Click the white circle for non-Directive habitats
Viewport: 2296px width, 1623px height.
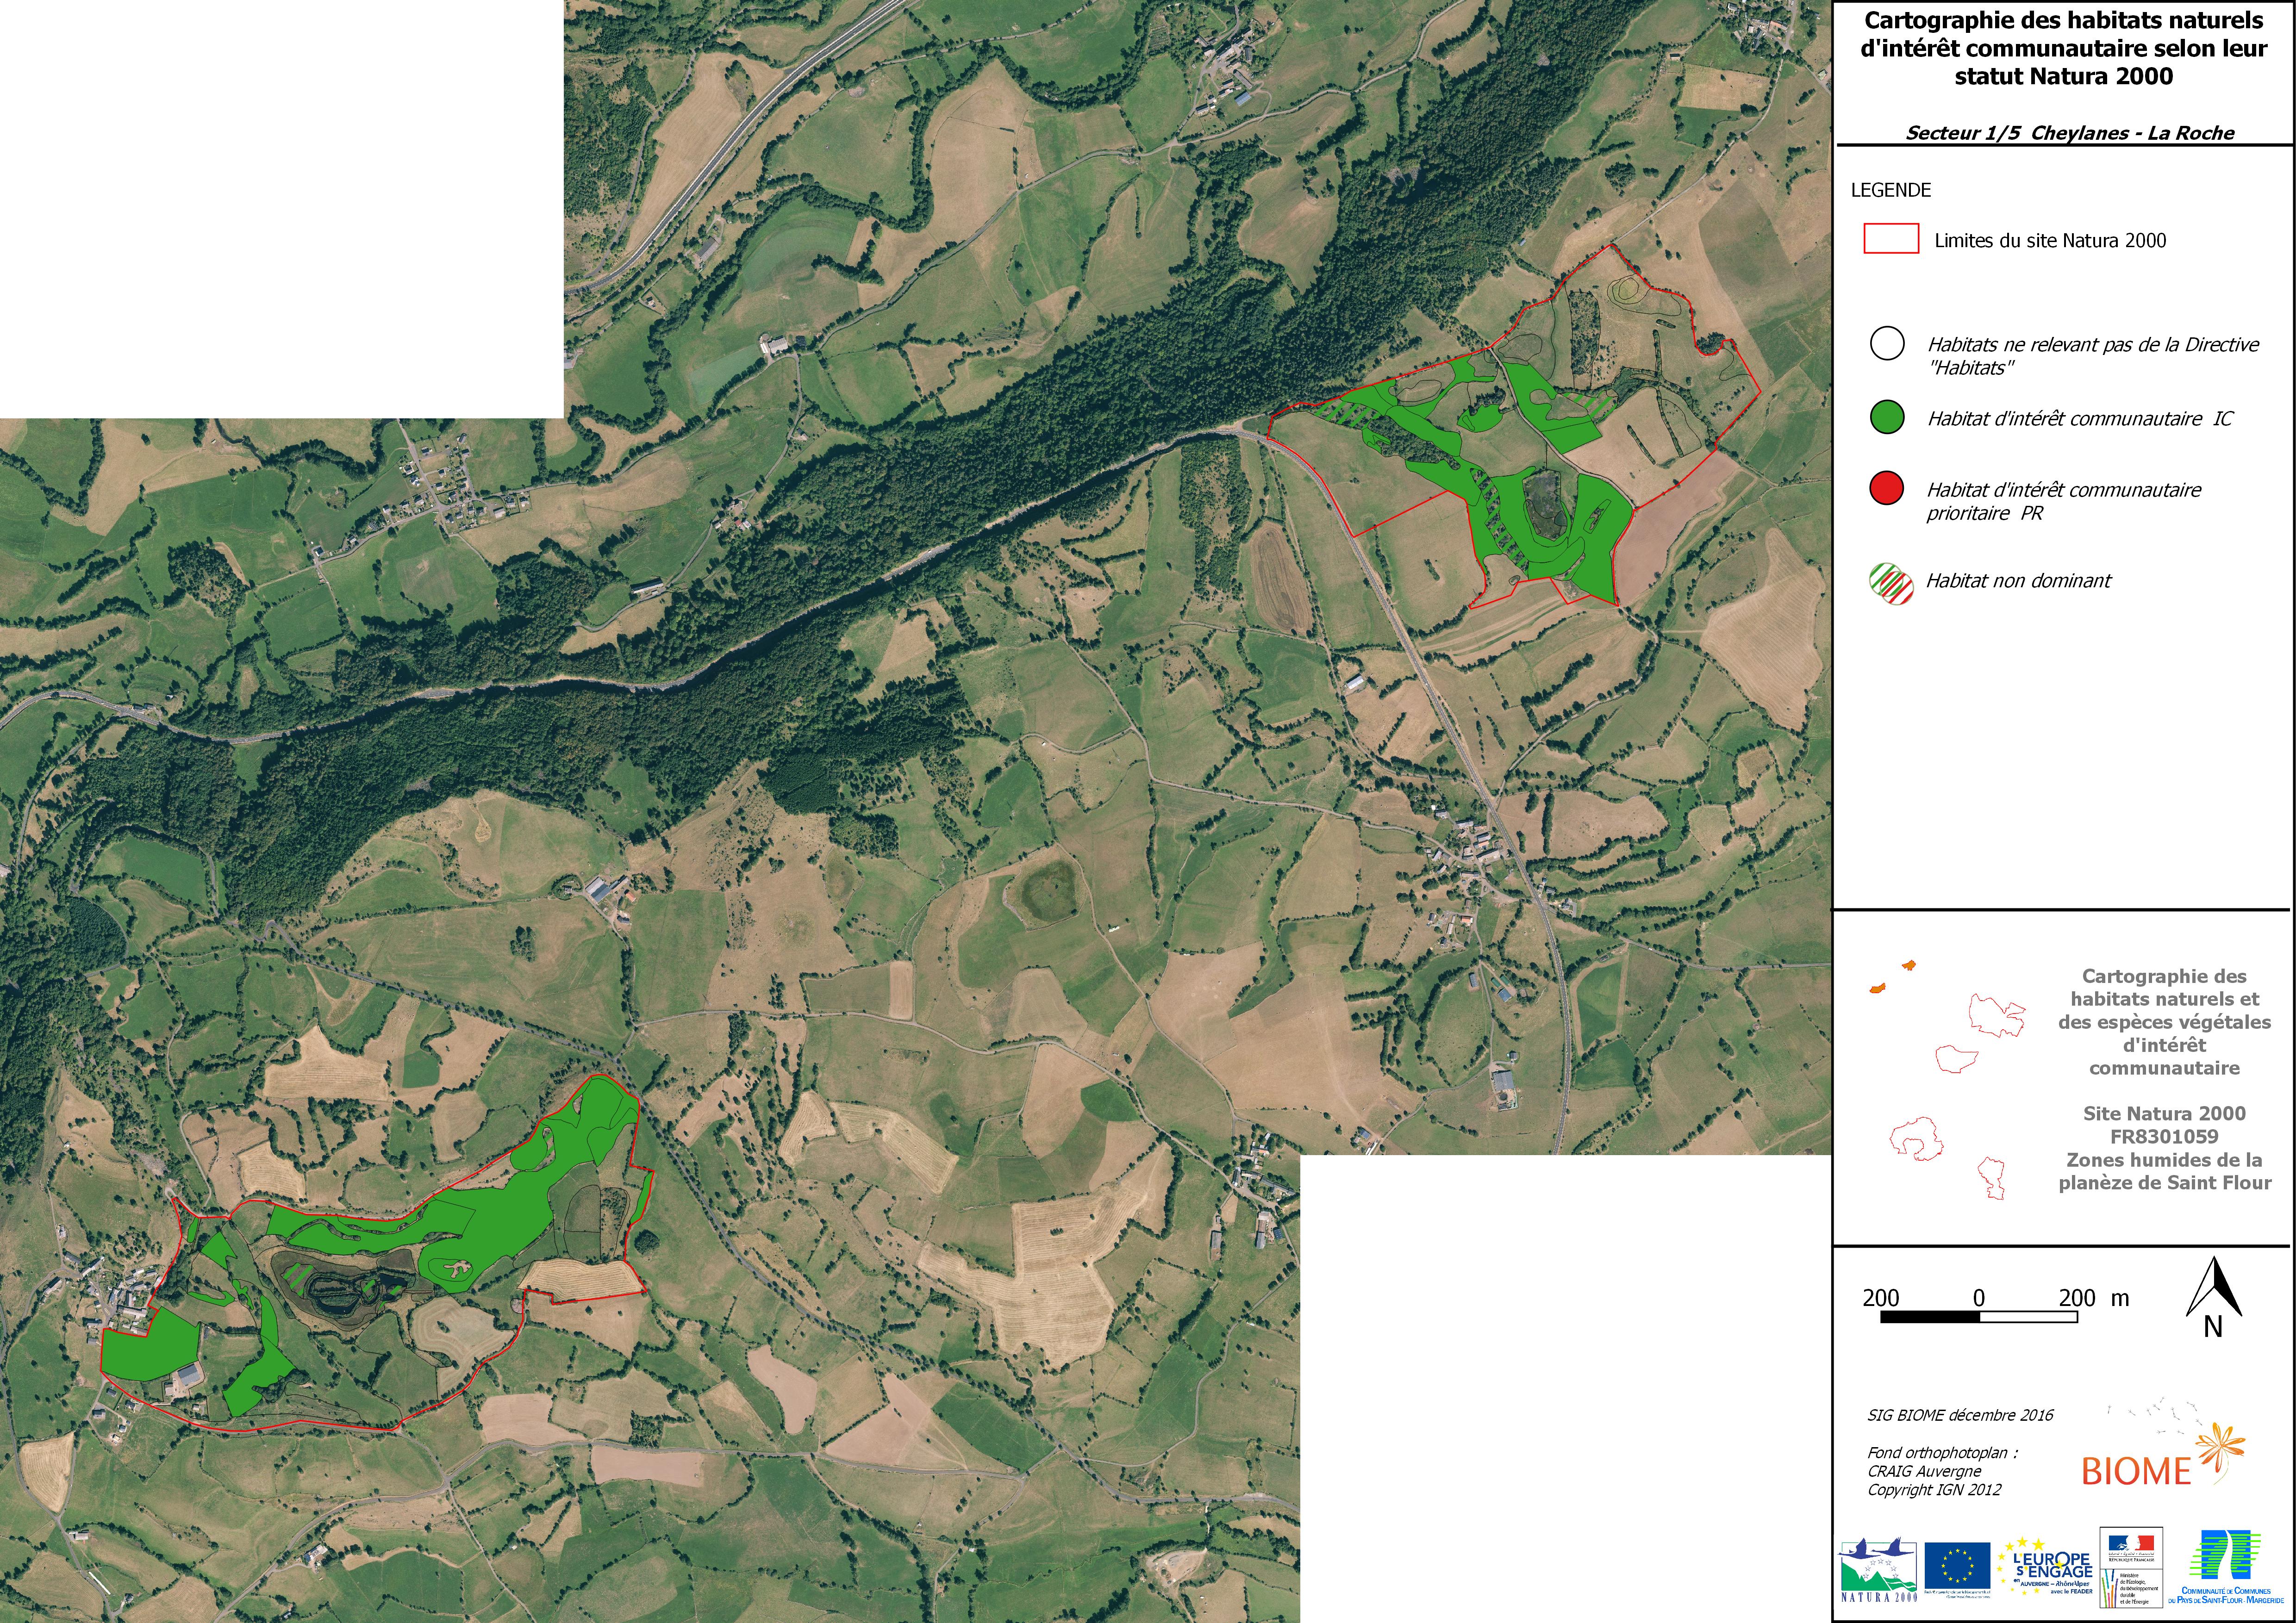point(1887,344)
